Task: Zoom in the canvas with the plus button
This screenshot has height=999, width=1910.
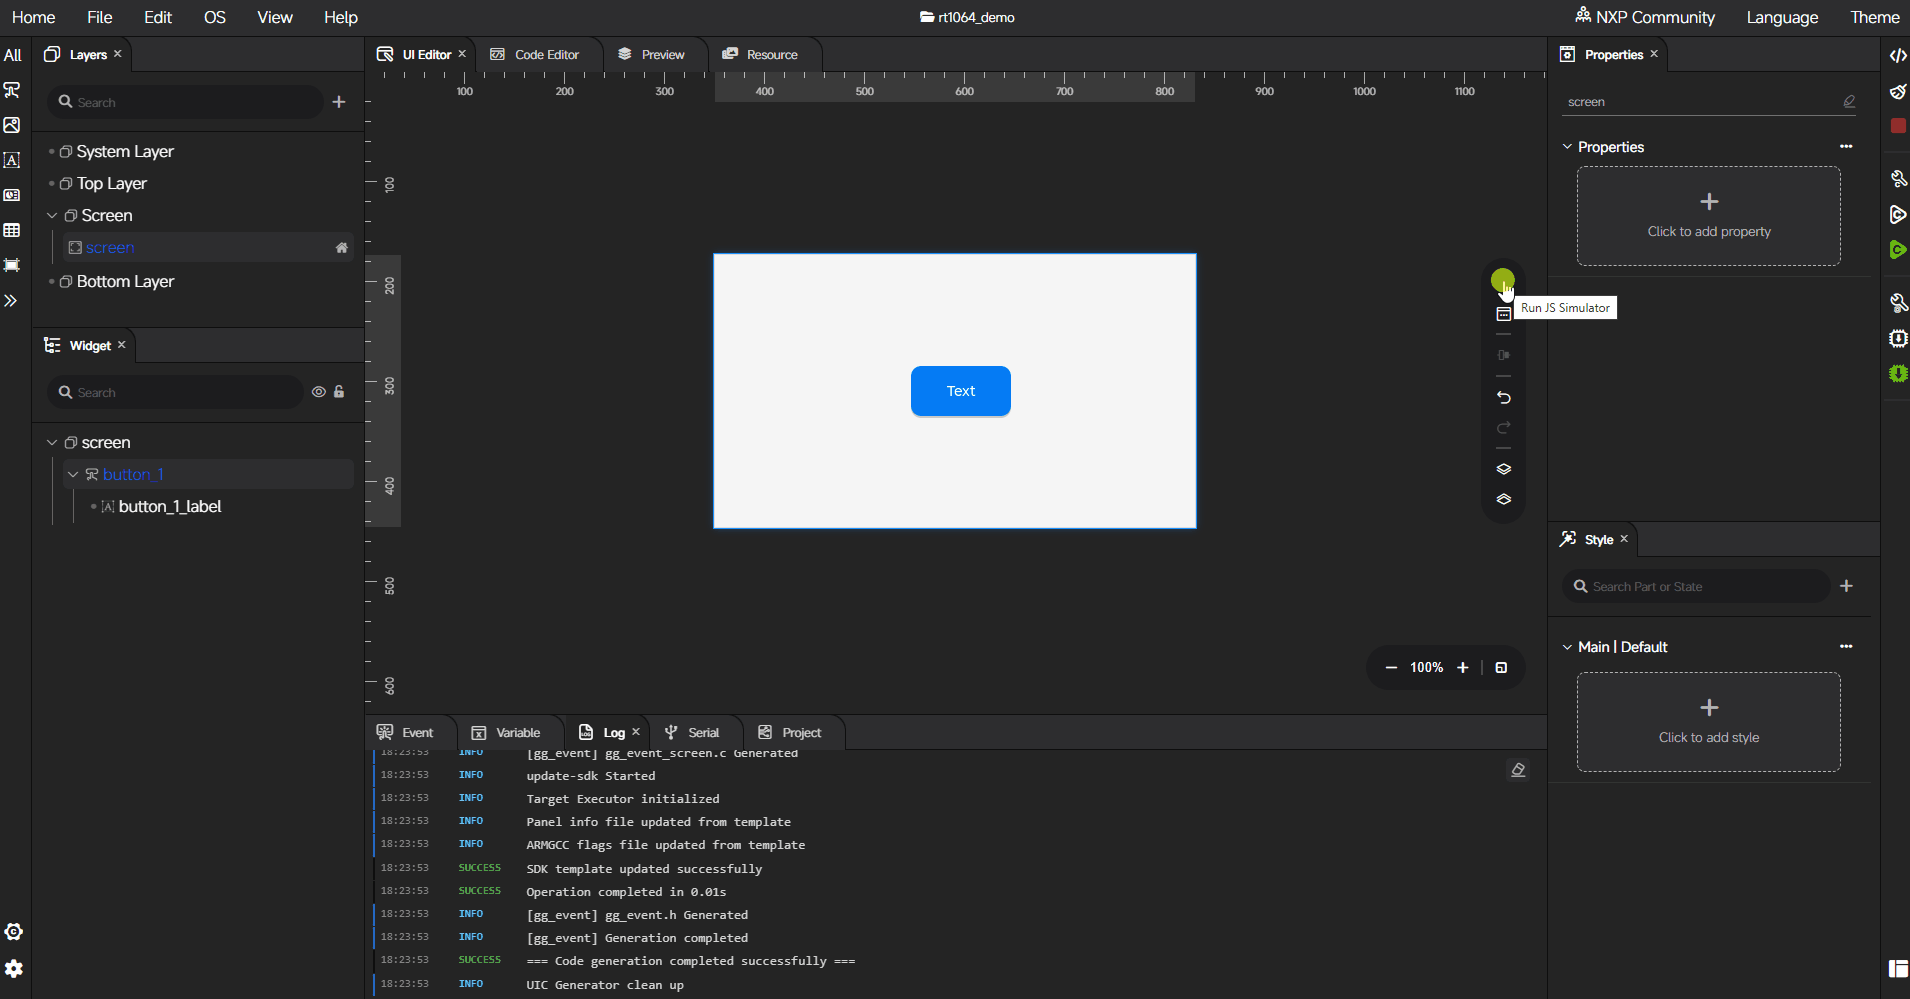Action: coord(1463,668)
